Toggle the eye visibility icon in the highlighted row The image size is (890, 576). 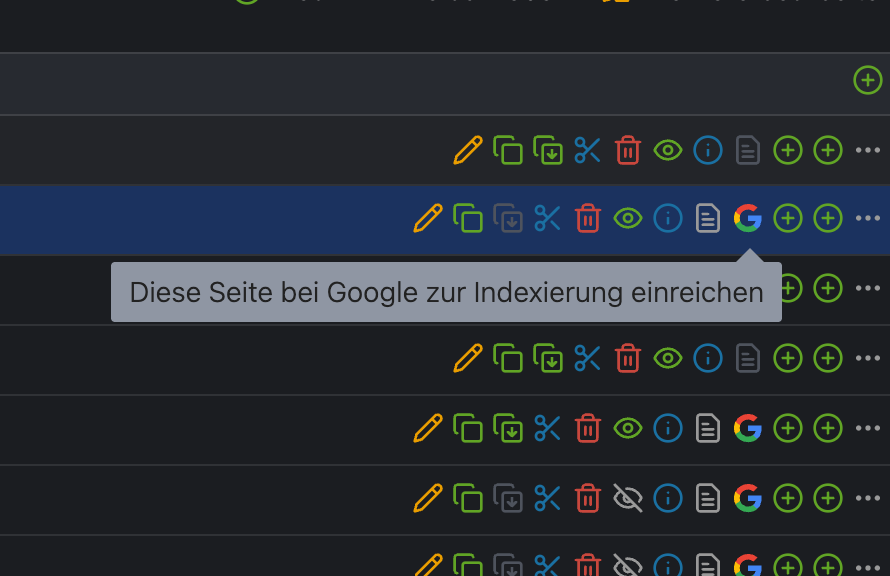pos(628,218)
